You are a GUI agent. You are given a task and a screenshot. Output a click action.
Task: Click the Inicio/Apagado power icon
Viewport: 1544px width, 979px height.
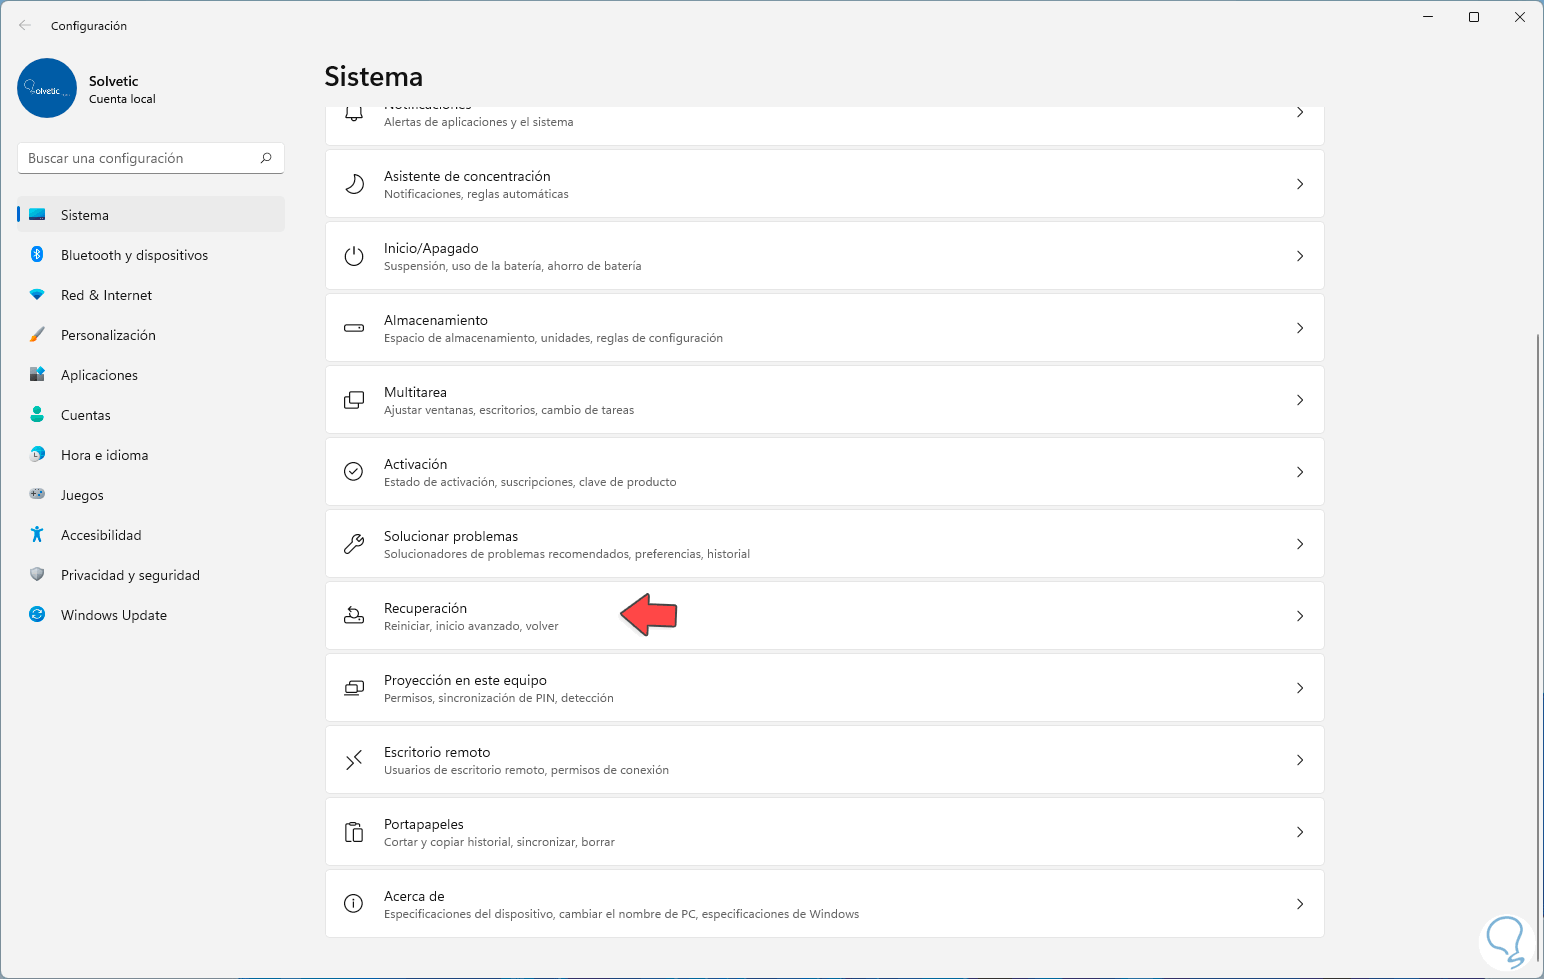pyautogui.click(x=354, y=256)
